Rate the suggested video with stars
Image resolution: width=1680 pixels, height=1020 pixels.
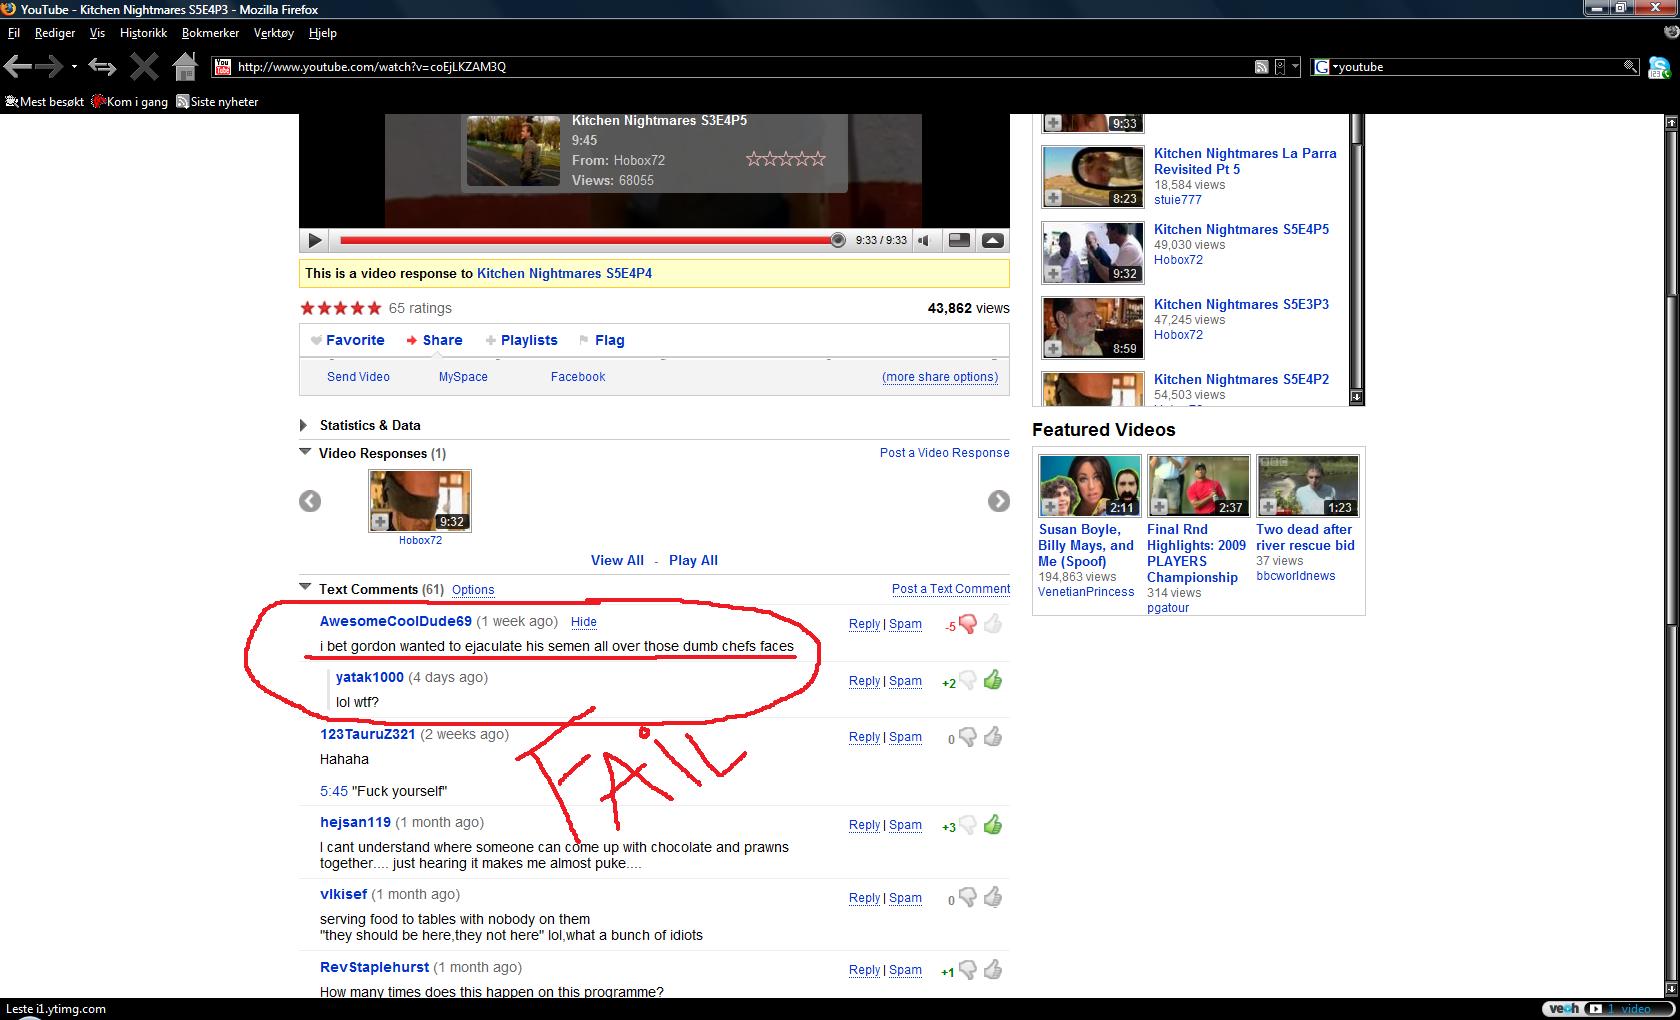click(786, 159)
